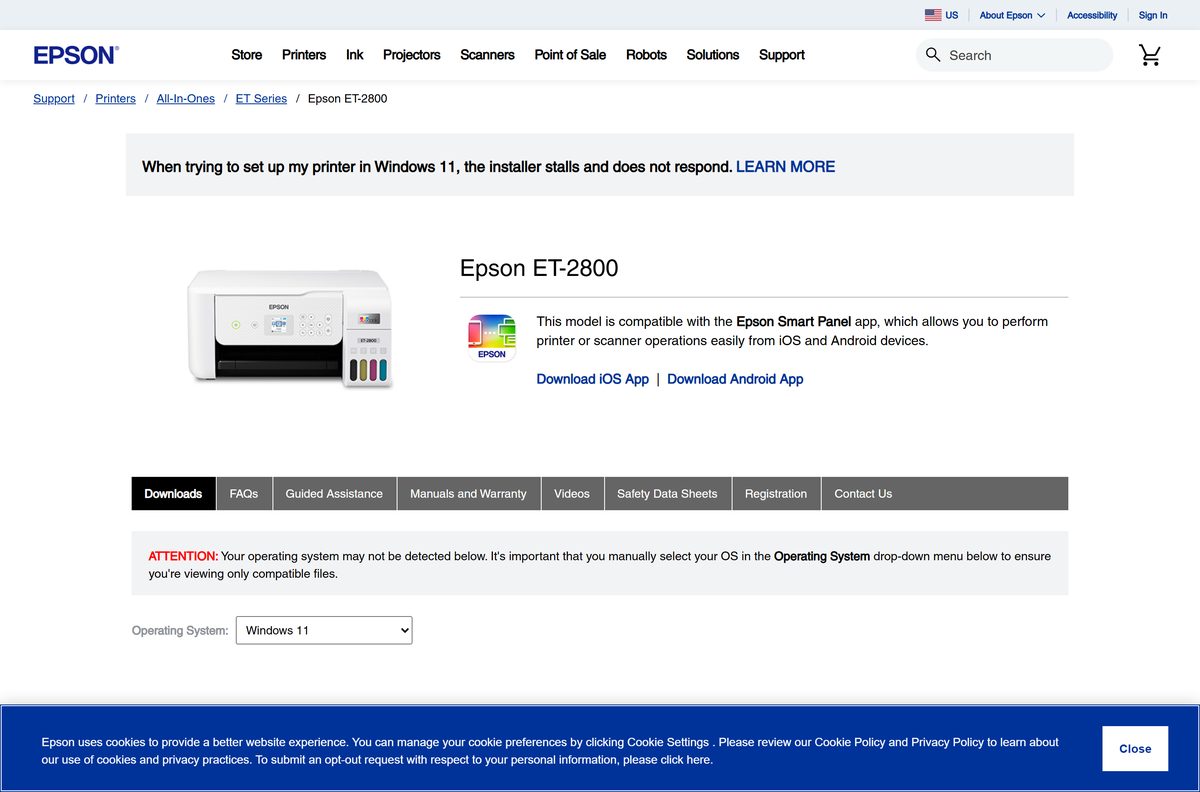Click the Printers breadcrumb link
Image resolution: width=1200 pixels, height=792 pixels.
(x=116, y=98)
